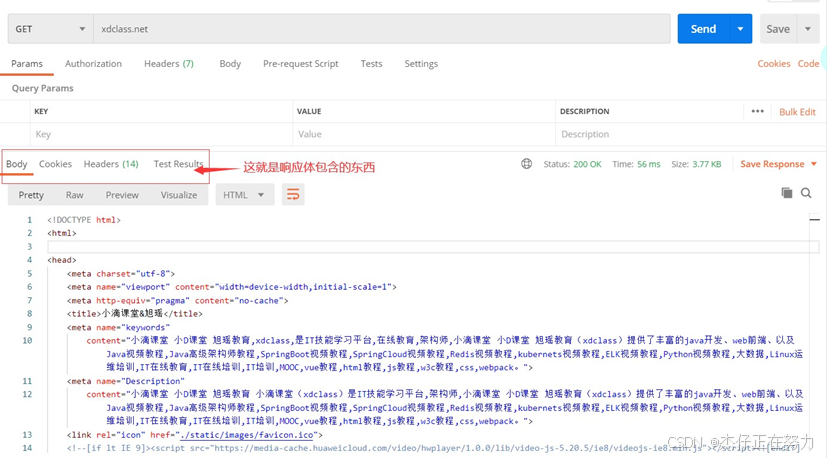The image size is (827, 458).
Task: Click the DESCRIPTION column header
Action: coord(584,111)
